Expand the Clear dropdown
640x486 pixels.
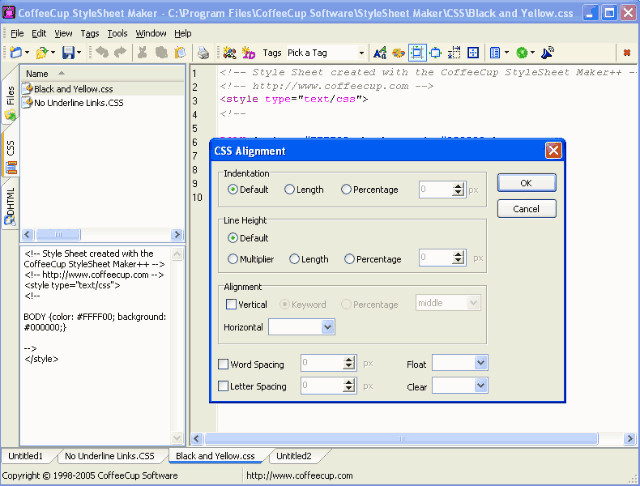click(480, 386)
